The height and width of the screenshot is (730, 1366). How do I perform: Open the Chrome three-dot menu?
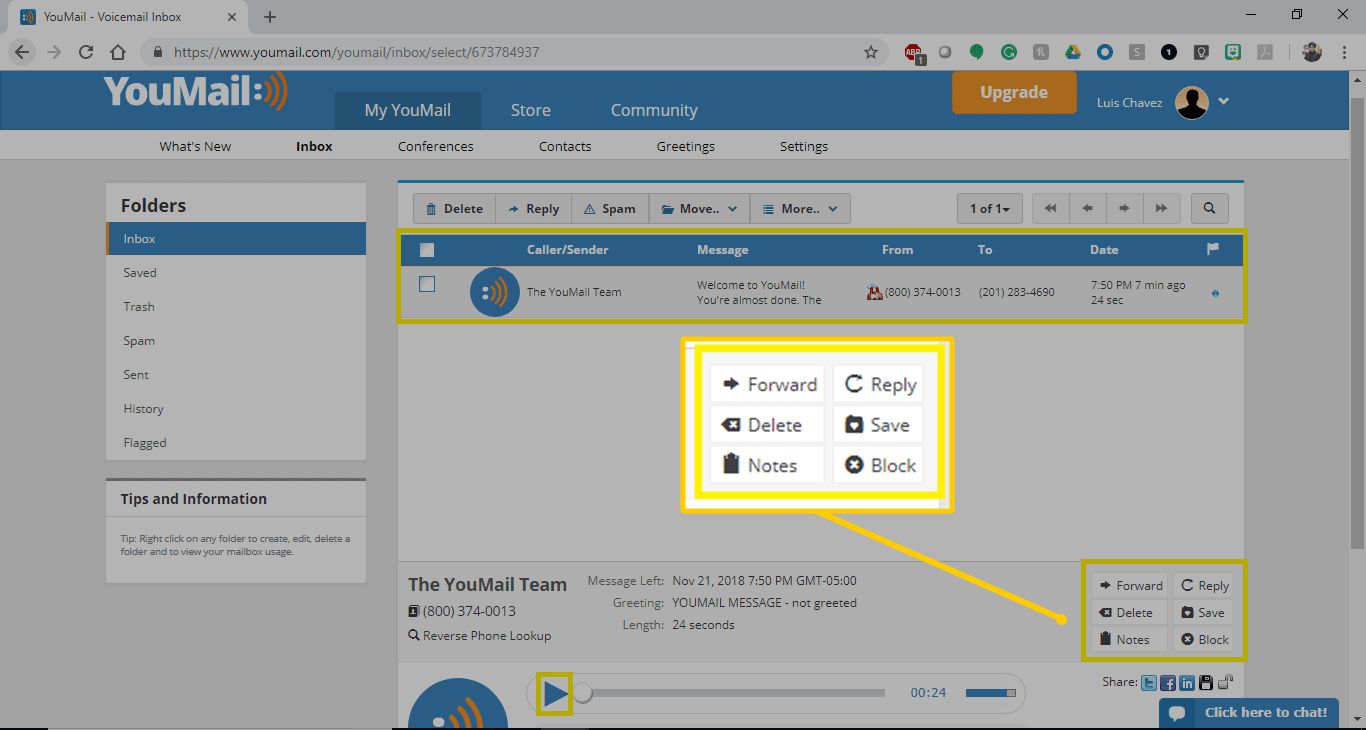pos(1346,52)
